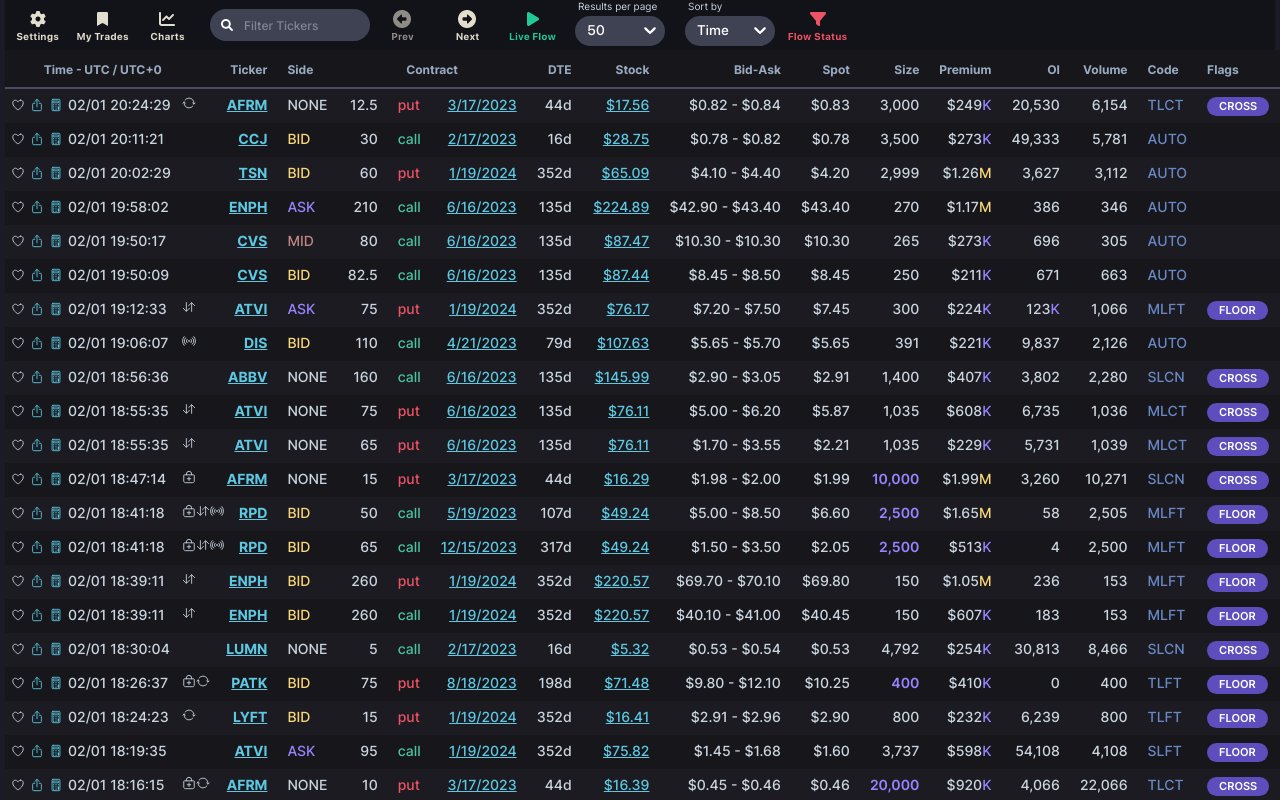Go to Next page arrow
Image resolution: width=1280 pixels, height=800 pixels.
point(467,19)
